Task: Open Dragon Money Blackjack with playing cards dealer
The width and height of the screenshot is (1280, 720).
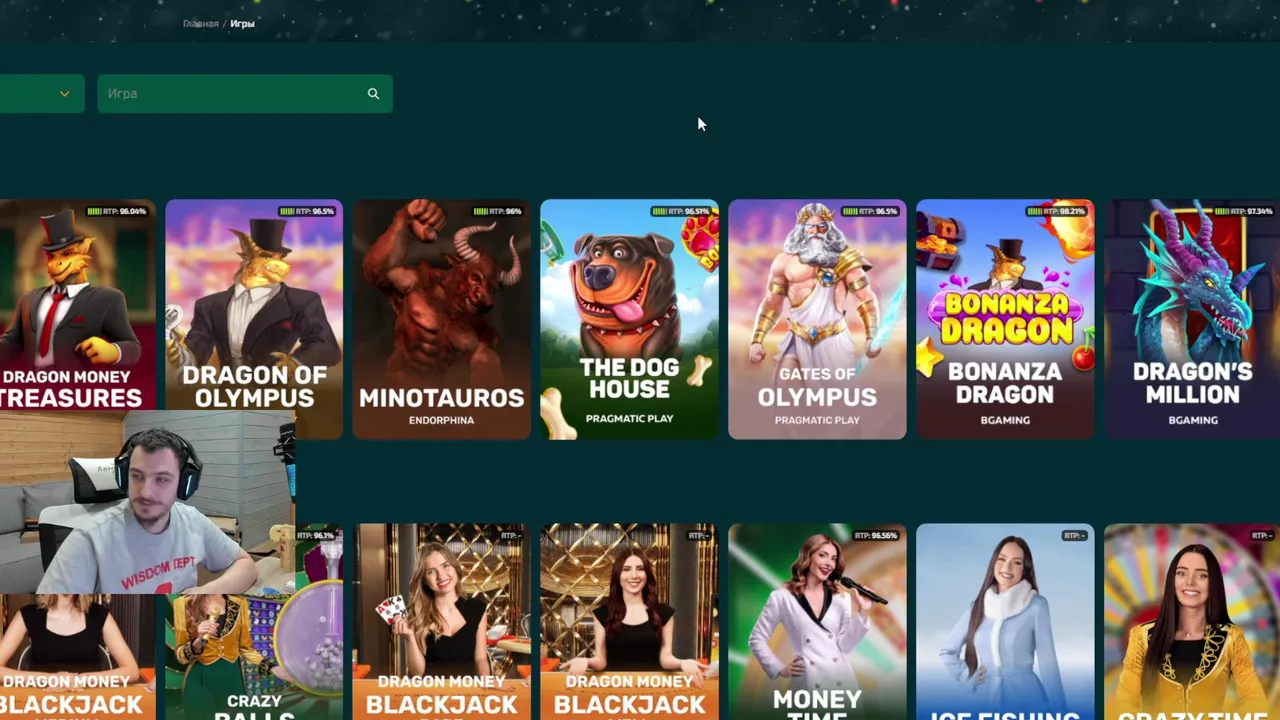Action: pyautogui.click(x=442, y=622)
